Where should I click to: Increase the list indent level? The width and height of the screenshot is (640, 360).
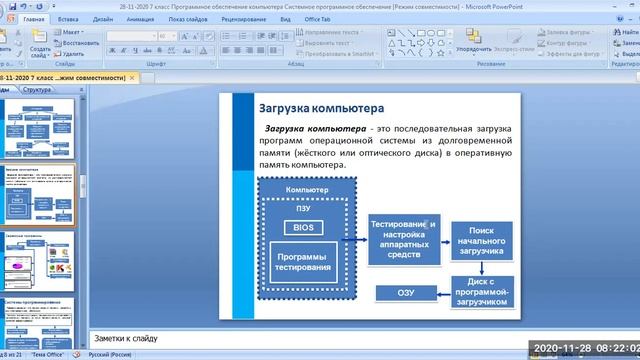pyautogui.click(x=272, y=36)
